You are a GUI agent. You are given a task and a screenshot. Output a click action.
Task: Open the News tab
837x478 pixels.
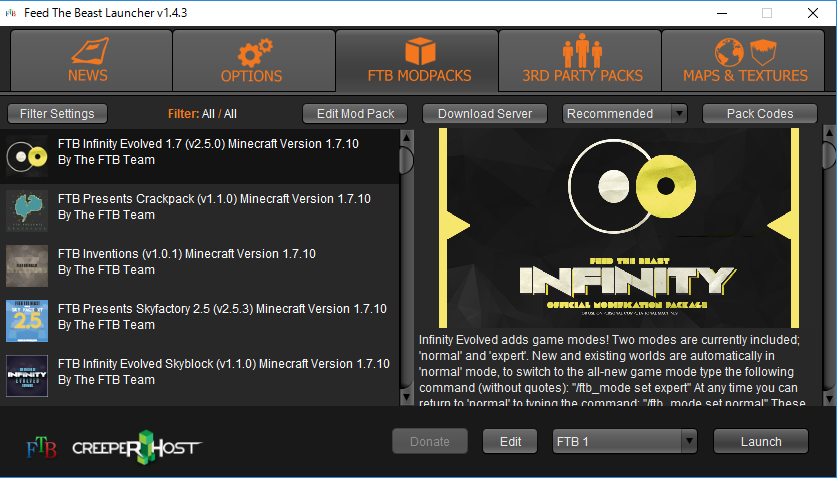tap(88, 61)
